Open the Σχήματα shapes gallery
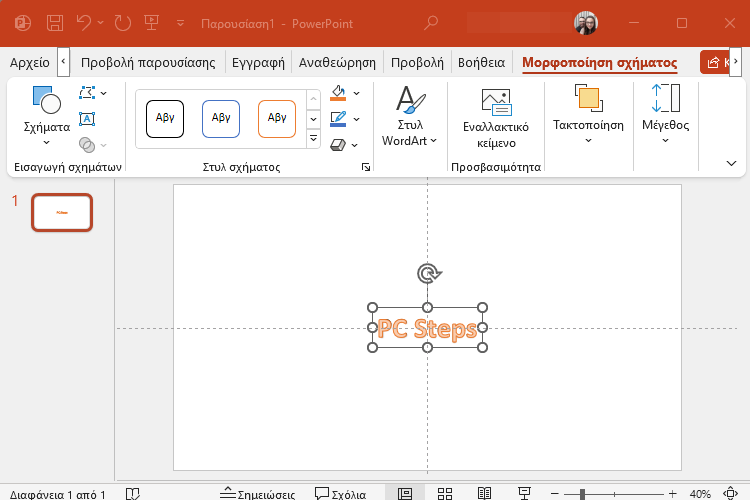Screen dimensions: 750x500 [x=46, y=115]
